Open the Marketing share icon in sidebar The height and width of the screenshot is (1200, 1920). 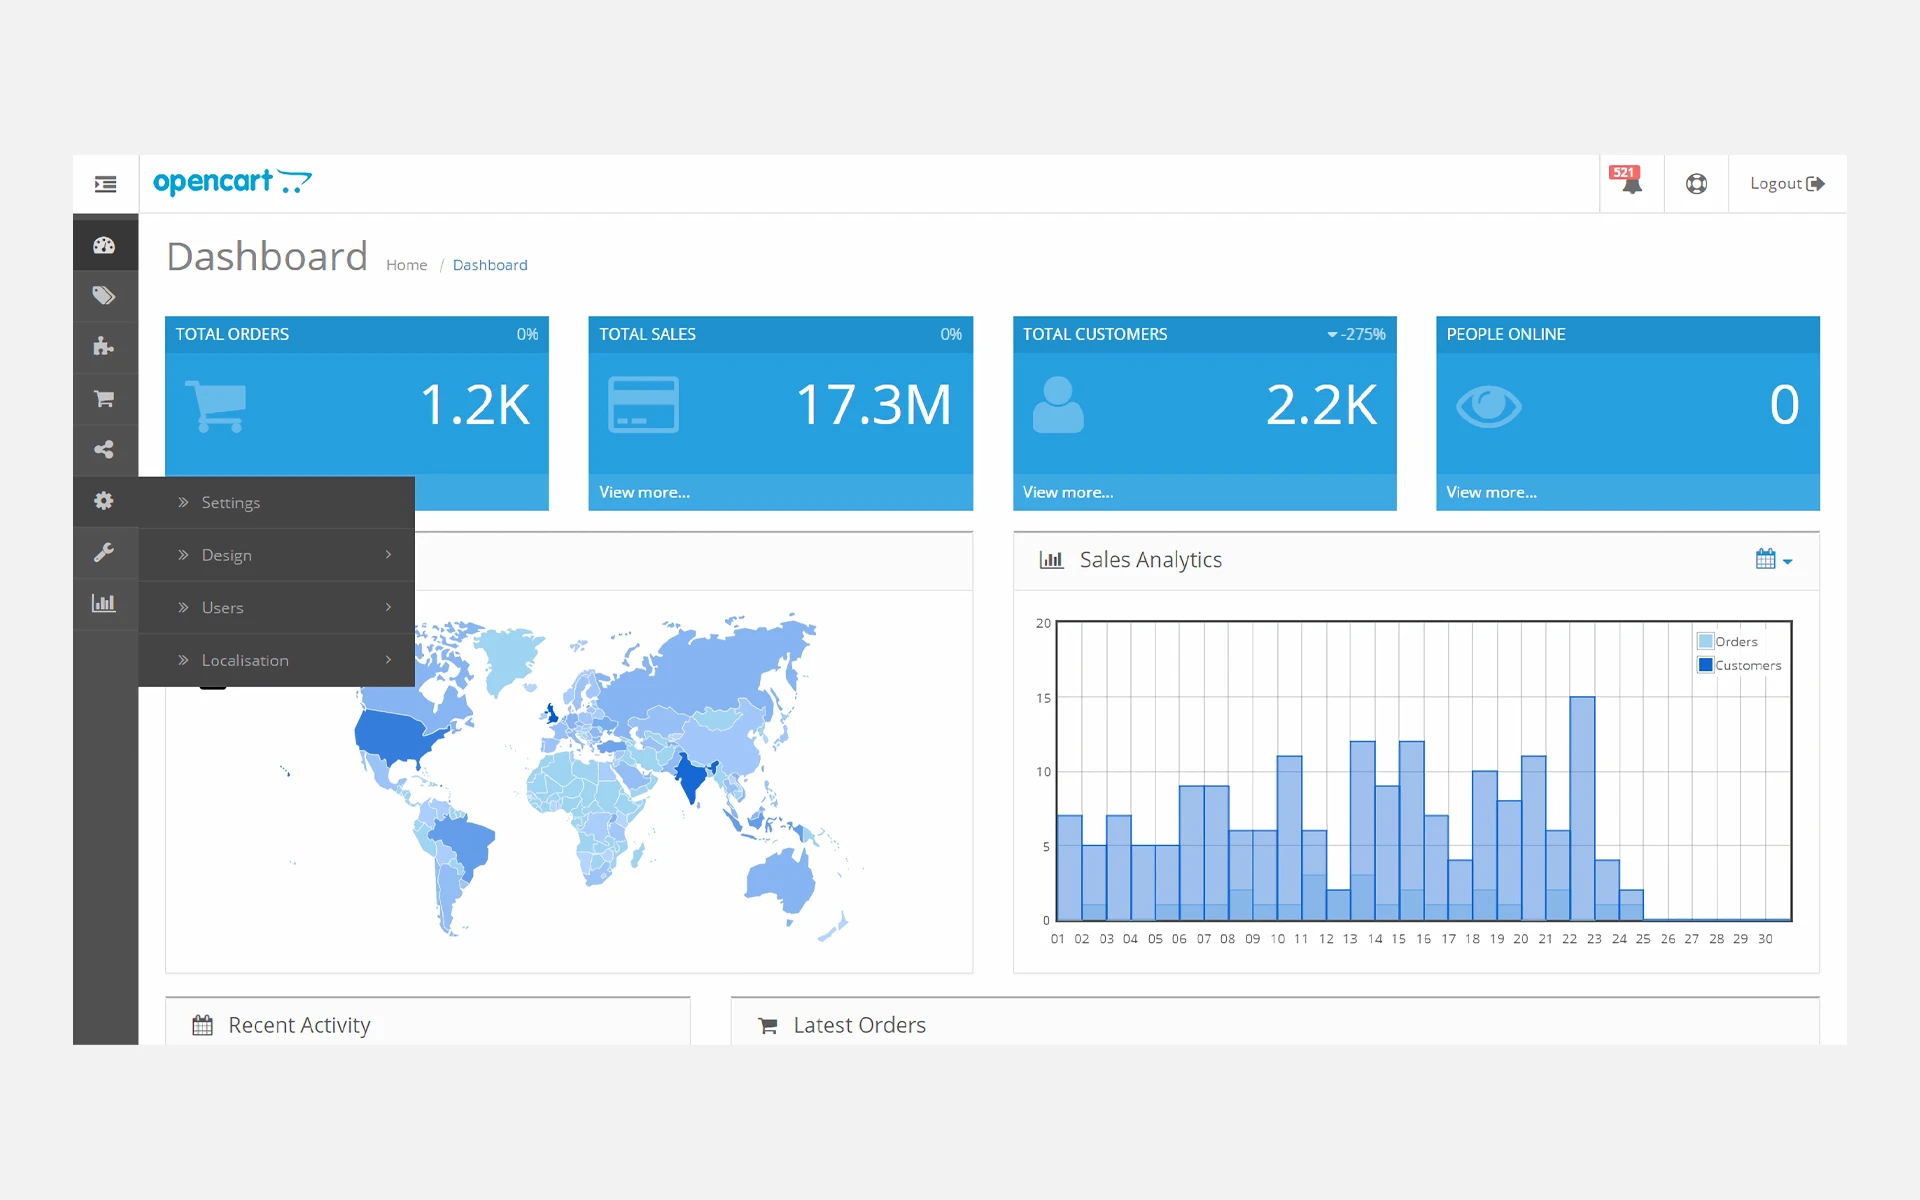pos(104,450)
